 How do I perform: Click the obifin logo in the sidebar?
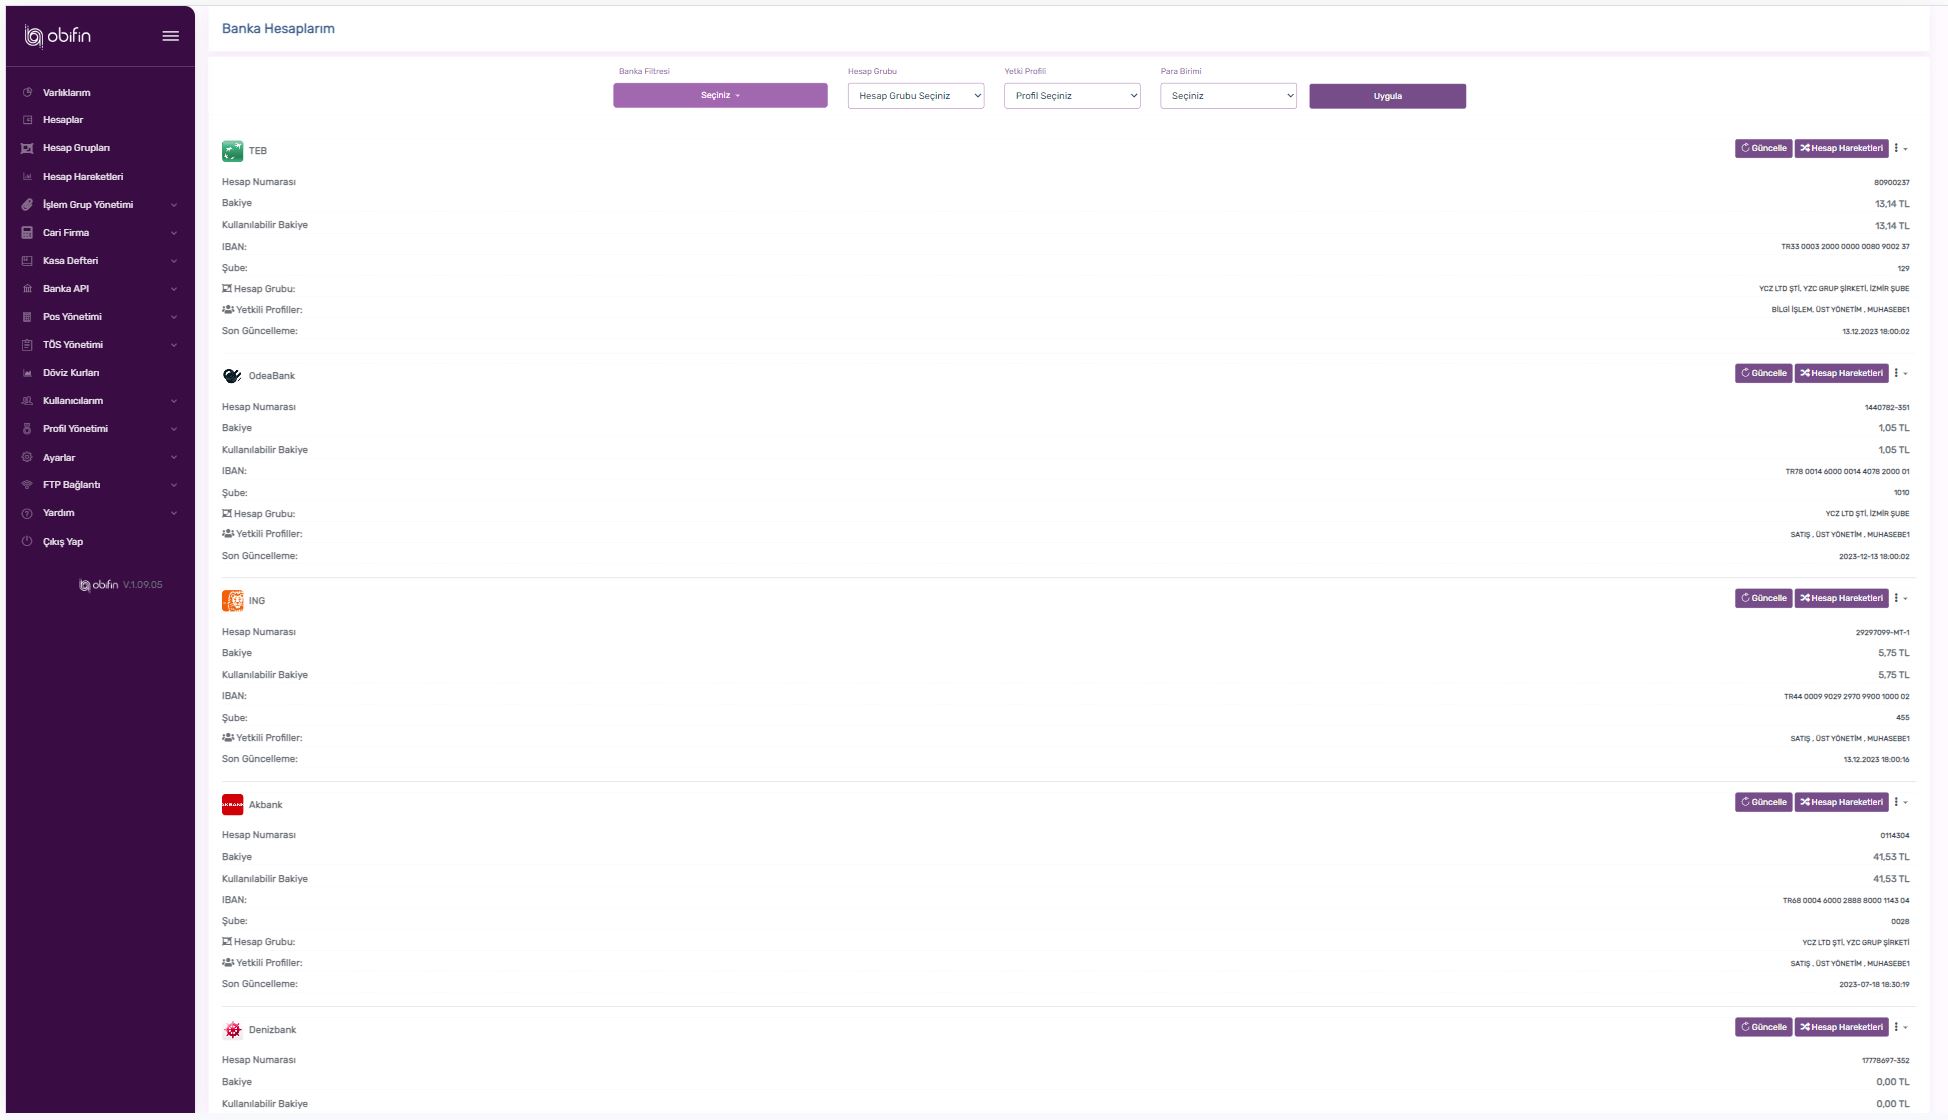[x=58, y=36]
